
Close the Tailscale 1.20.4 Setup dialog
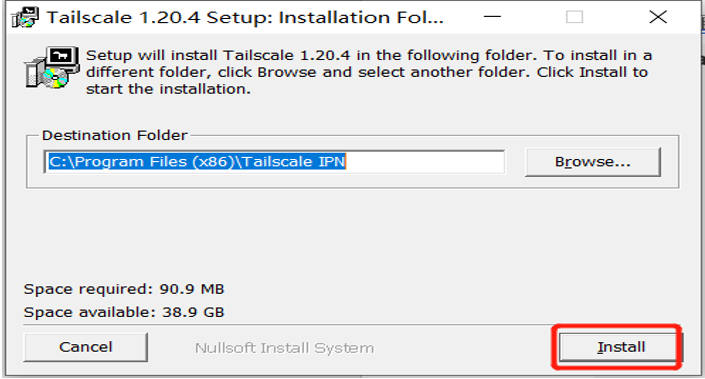coord(658,17)
